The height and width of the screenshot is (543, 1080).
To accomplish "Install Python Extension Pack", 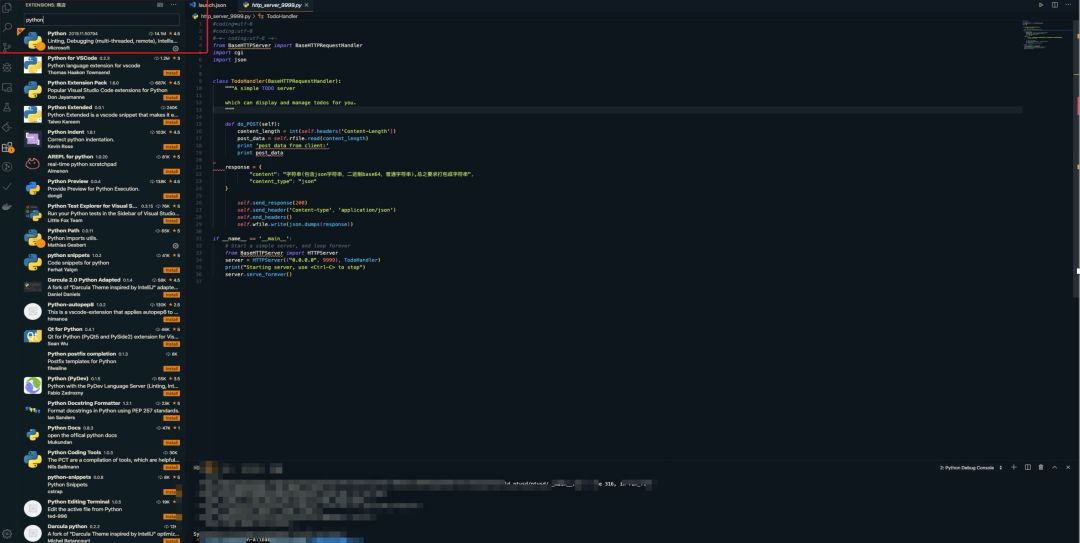I will [172, 98].
